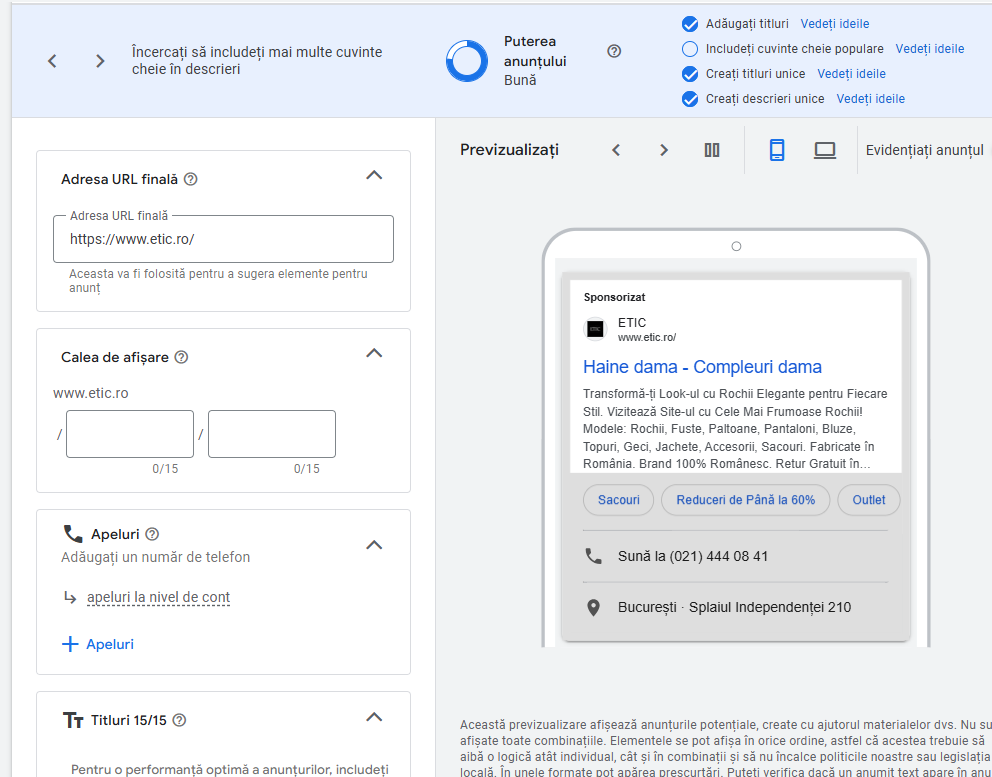
Task: Go to next recommendation in top banner
Action: [100, 61]
